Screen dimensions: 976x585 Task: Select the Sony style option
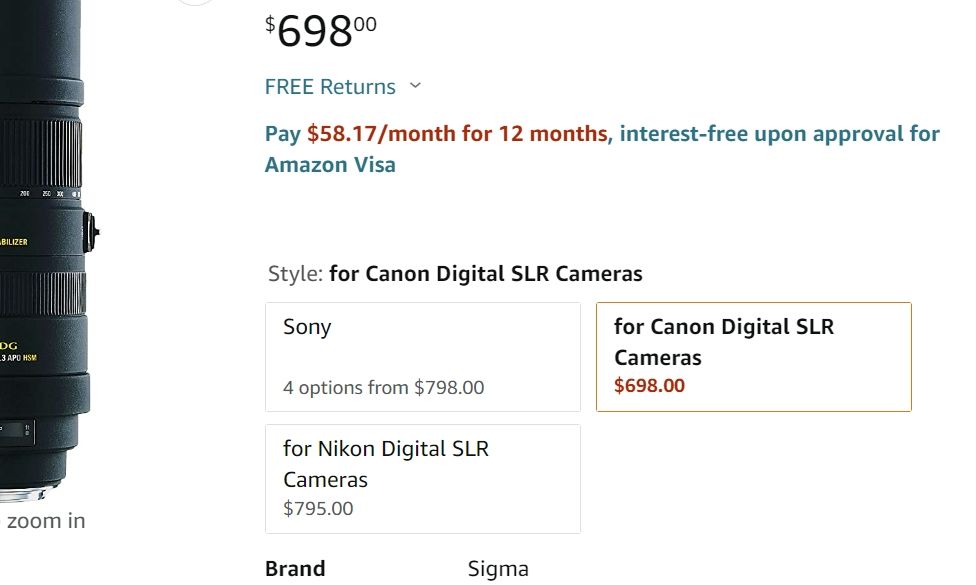point(422,357)
